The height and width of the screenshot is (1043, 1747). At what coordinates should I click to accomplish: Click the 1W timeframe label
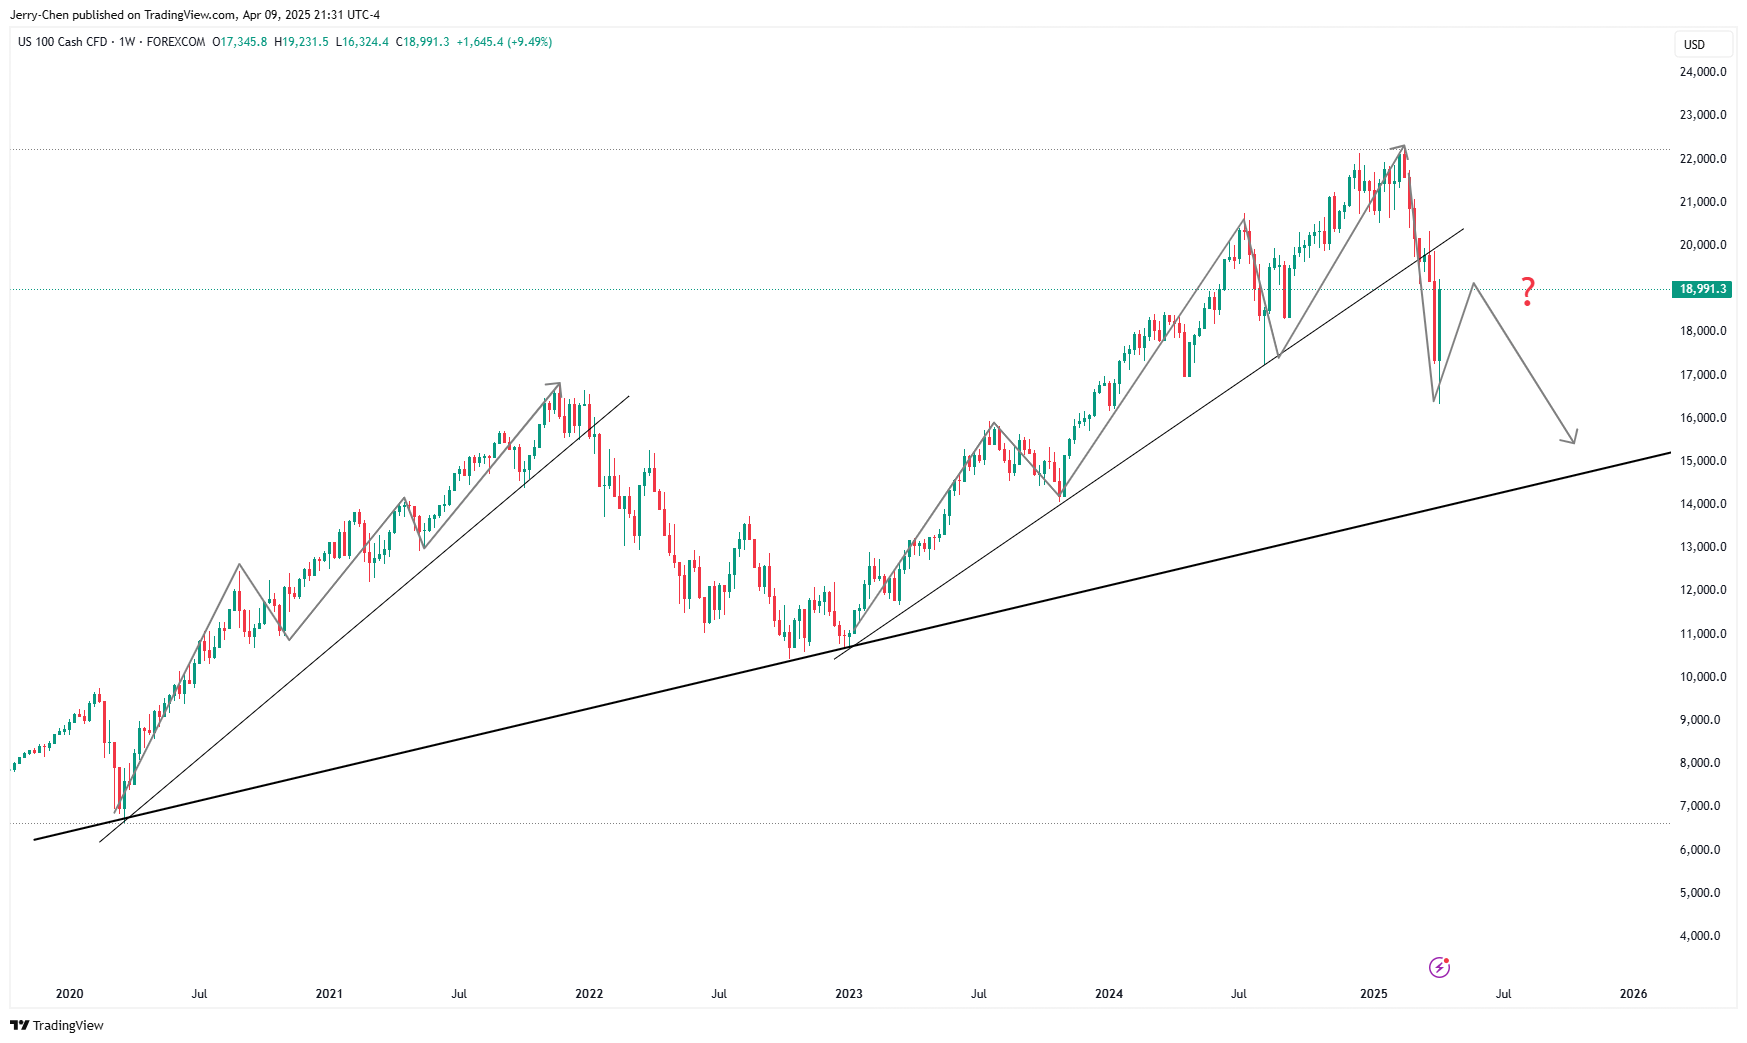pyautogui.click(x=127, y=42)
